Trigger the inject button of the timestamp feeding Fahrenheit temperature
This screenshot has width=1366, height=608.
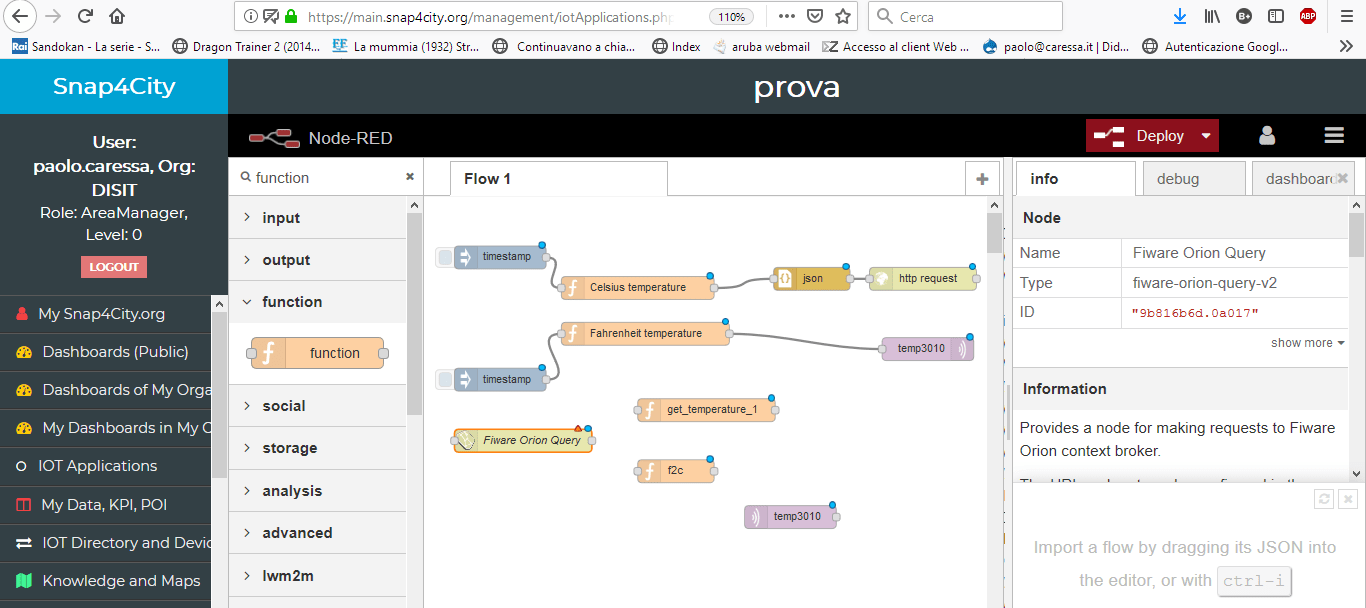click(x=445, y=379)
